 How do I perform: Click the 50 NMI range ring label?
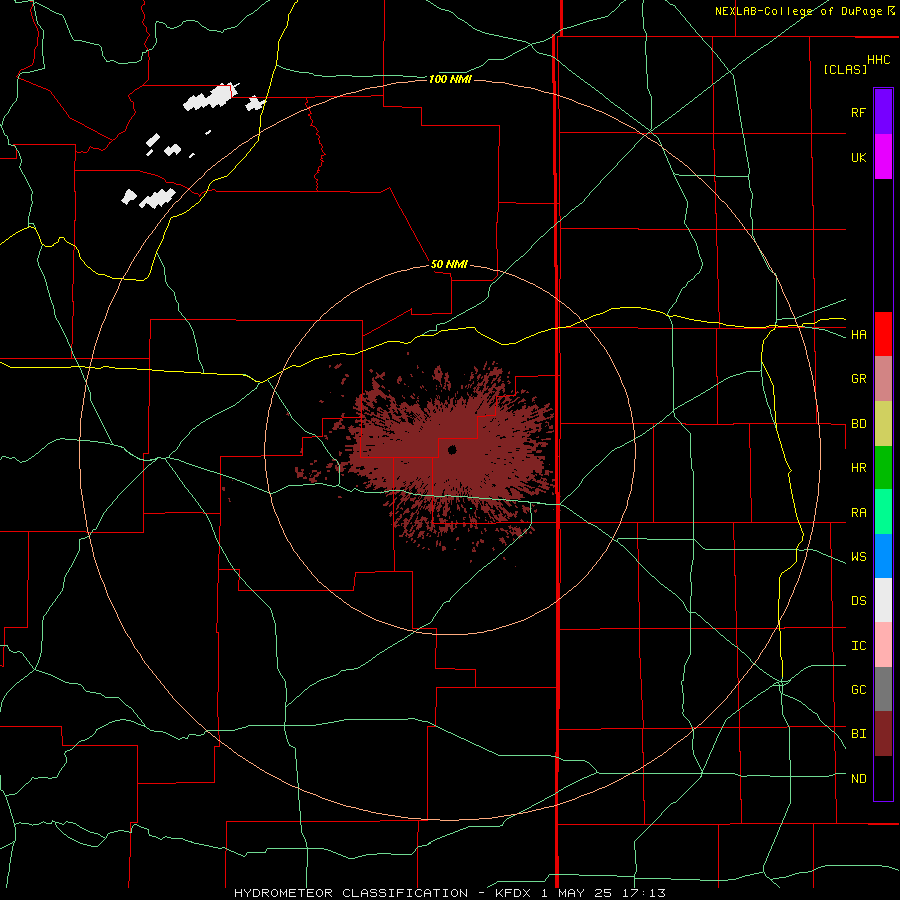(449, 264)
